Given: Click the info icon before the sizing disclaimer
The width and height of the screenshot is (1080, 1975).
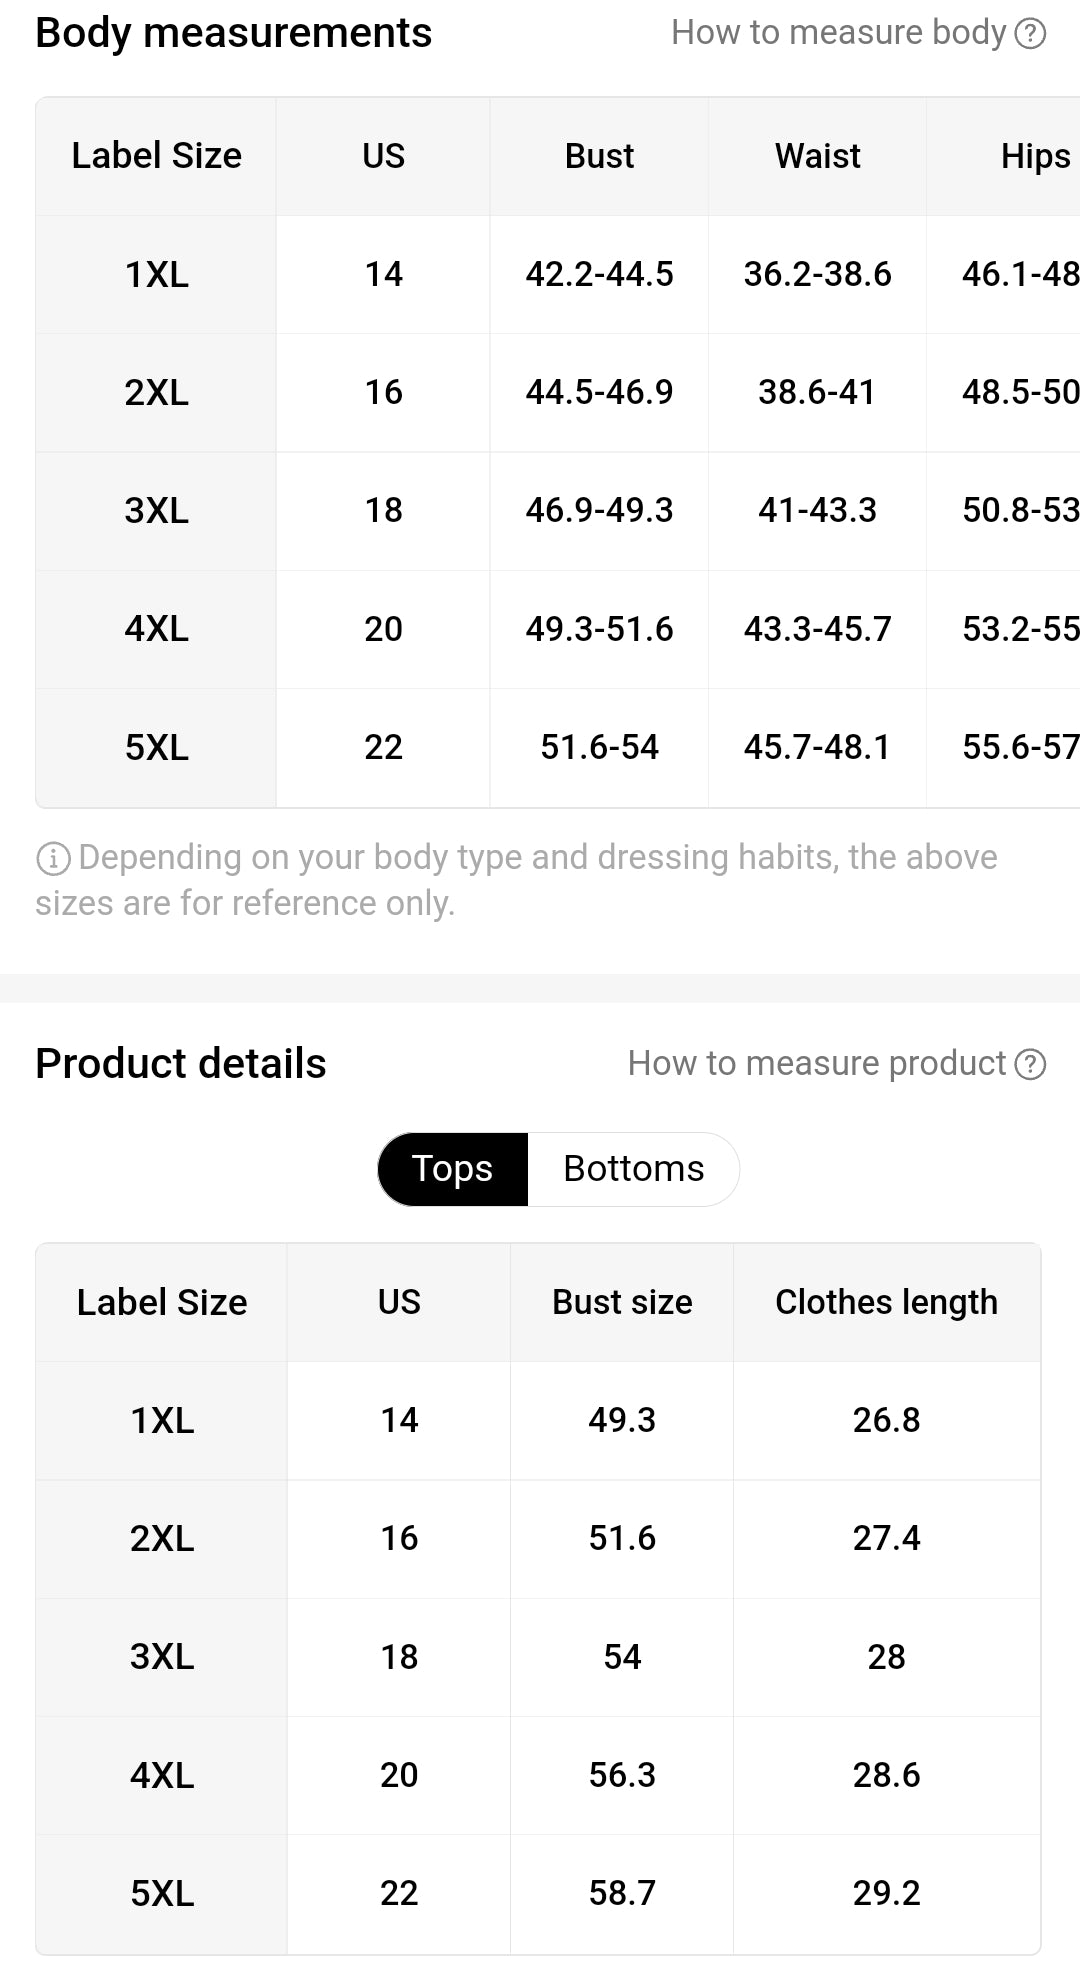Looking at the screenshot, I should 53,858.
